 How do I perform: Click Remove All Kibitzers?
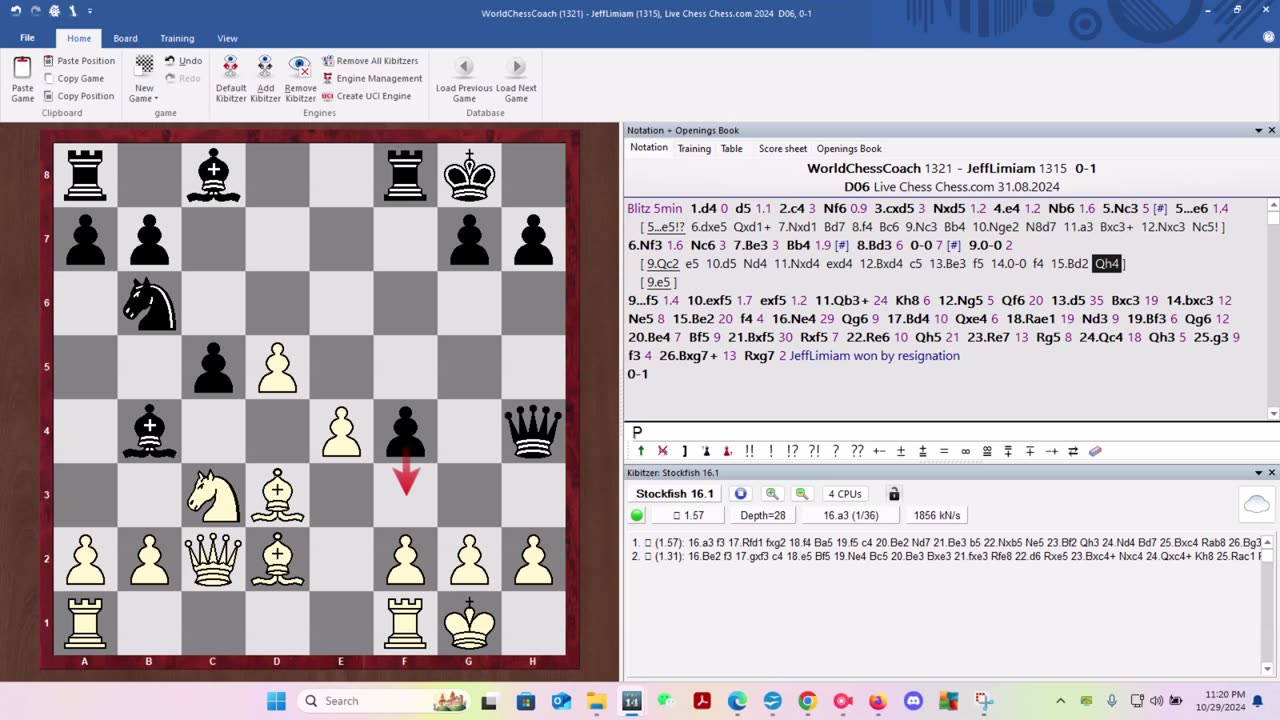(370, 60)
